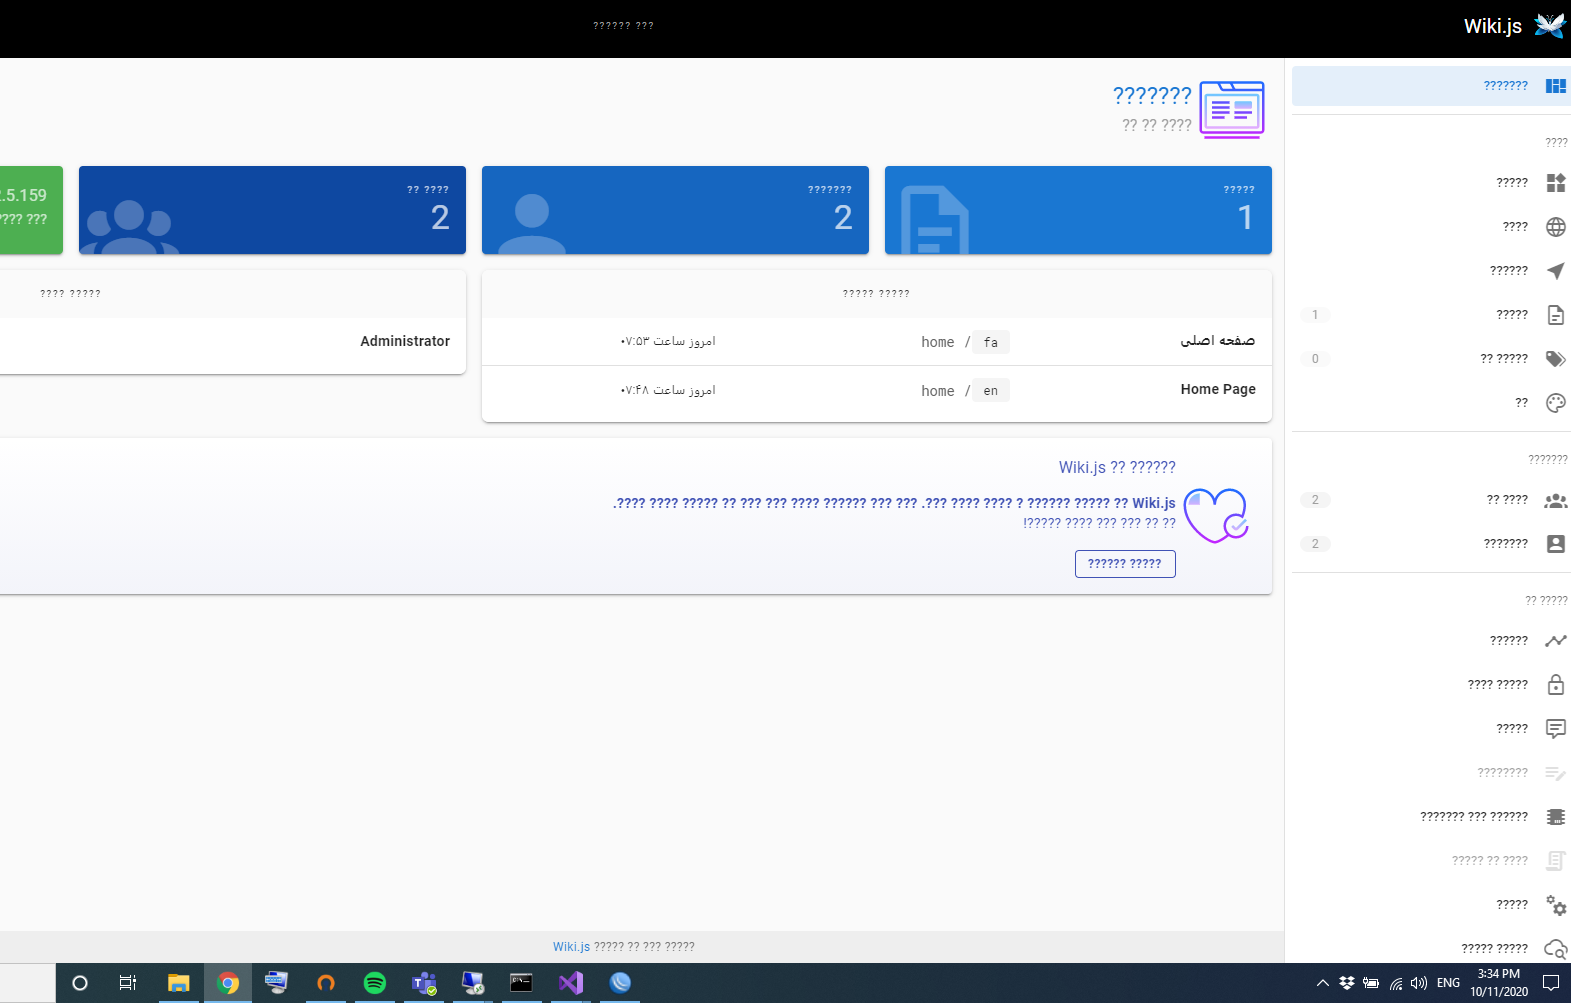Screen dimensions: 1571x1003
Task: Open Analytics chart icon in sidebar
Action: point(1556,641)
